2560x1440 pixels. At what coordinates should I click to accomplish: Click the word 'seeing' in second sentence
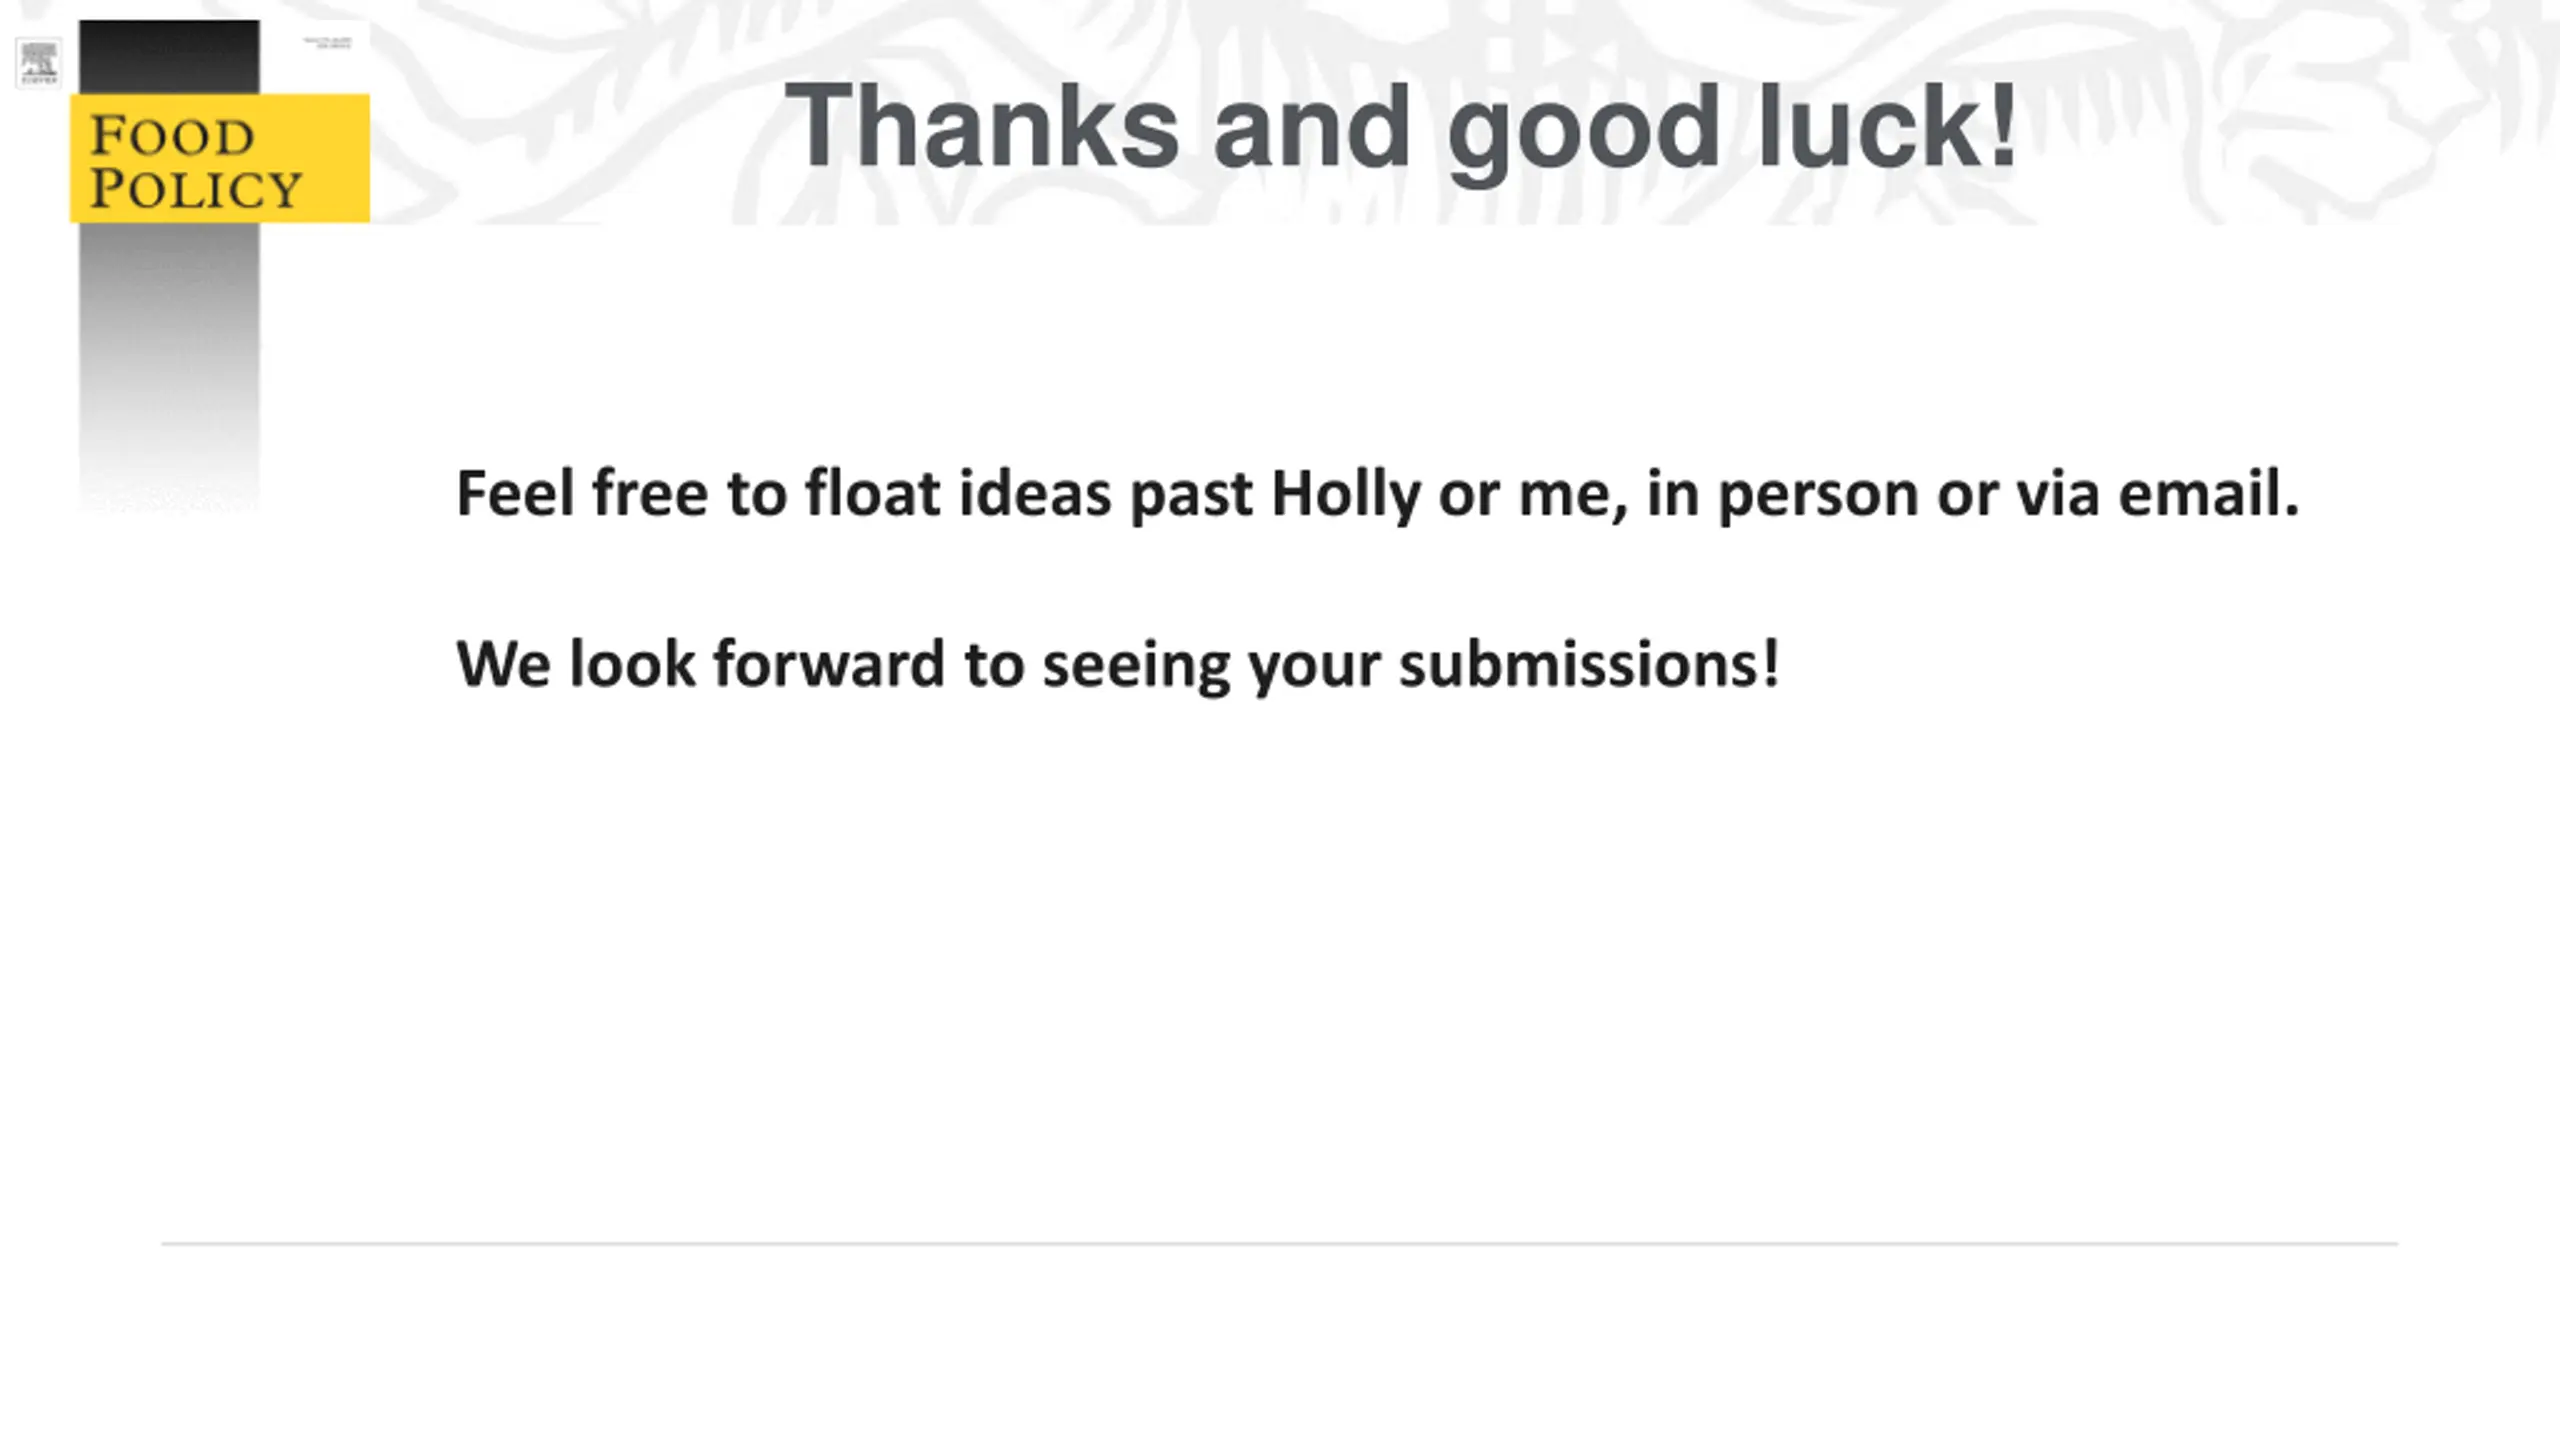point(1136,666)
